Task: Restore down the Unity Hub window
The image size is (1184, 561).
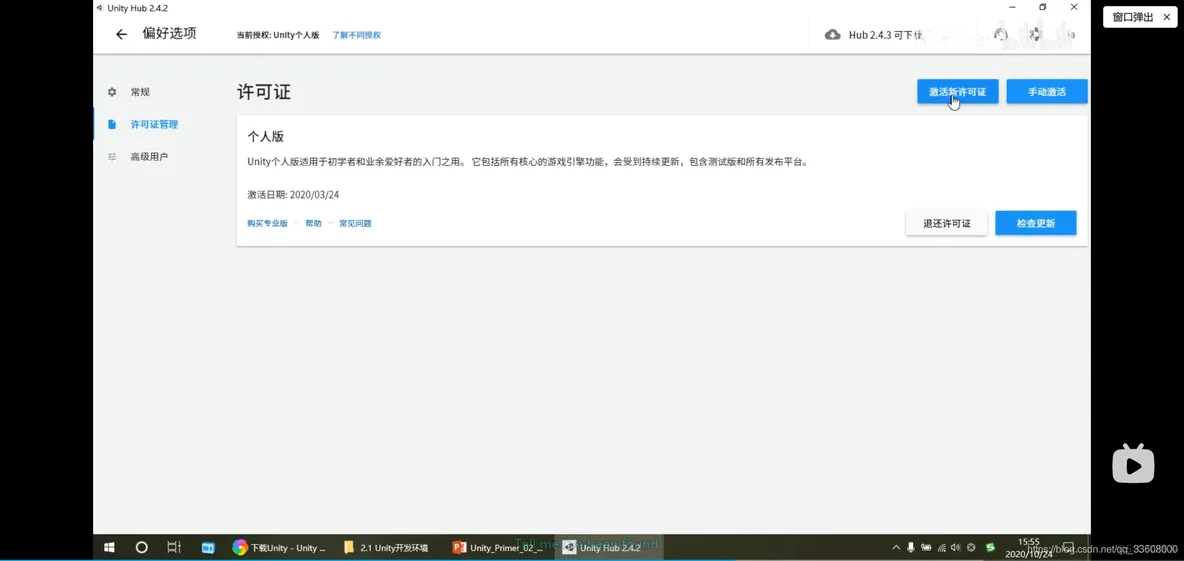Action: click(1042, 7)
